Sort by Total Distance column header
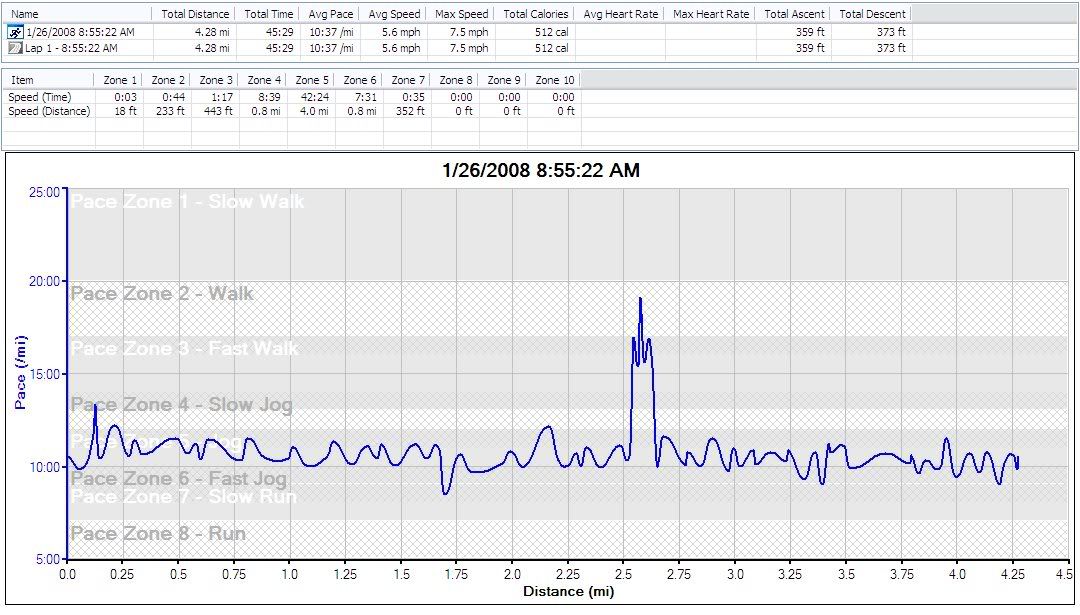Screen dimensions: 1080x615 pyautogui.click(x=195, y=14)
